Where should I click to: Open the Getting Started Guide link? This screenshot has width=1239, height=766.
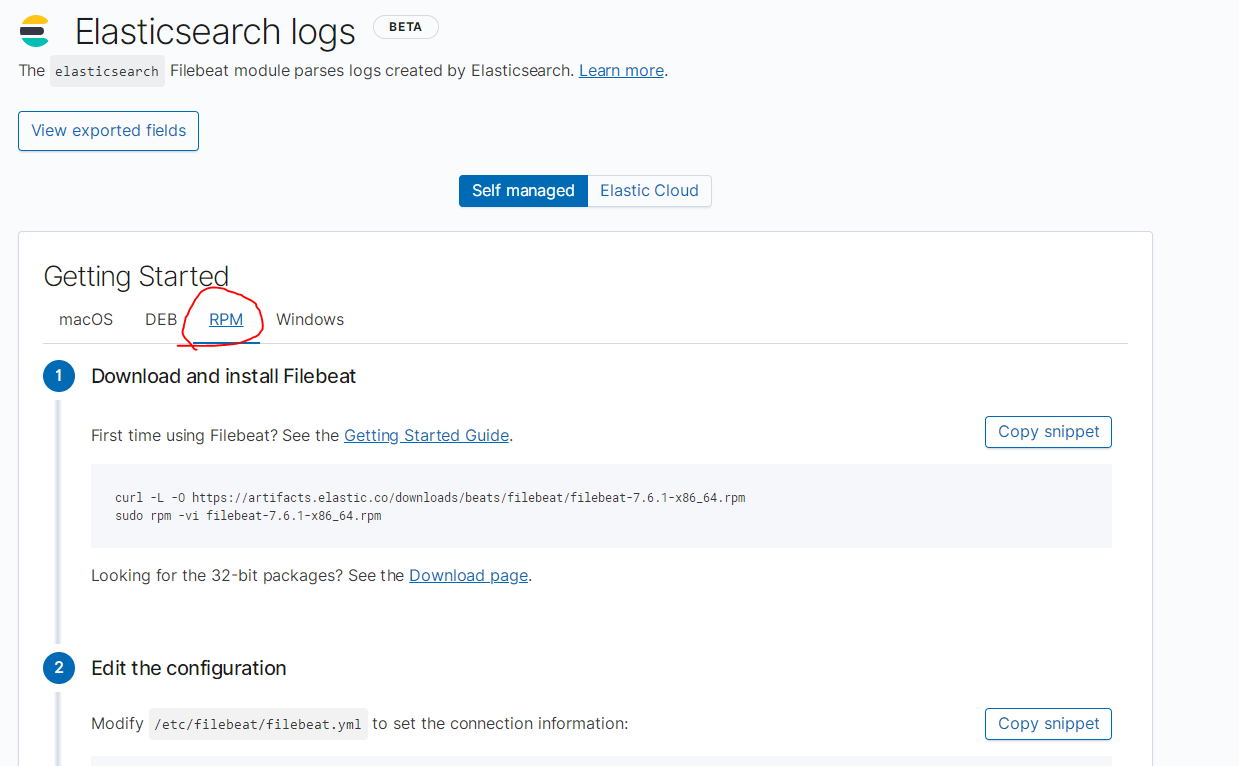pos(427,435)
